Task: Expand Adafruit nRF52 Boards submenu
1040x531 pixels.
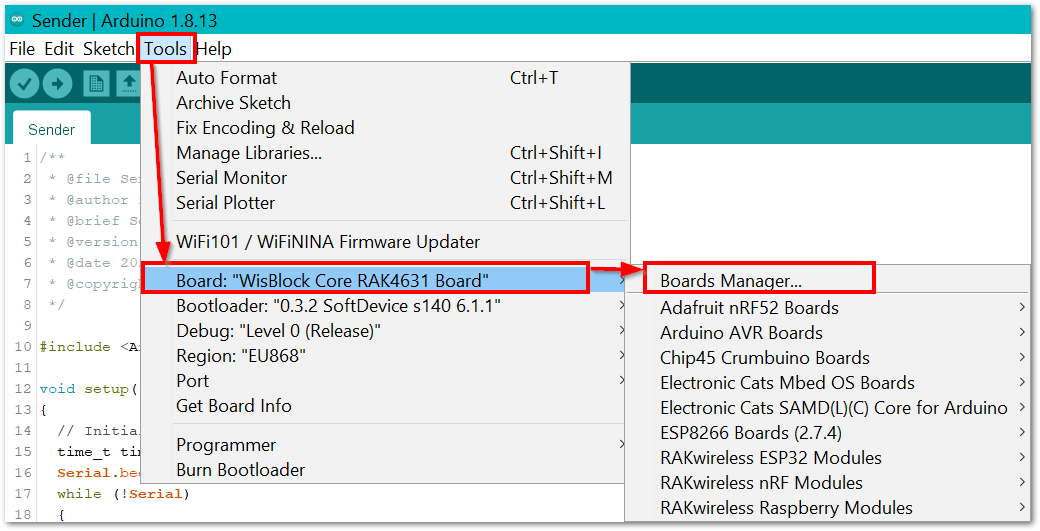Action: [829, 308]
